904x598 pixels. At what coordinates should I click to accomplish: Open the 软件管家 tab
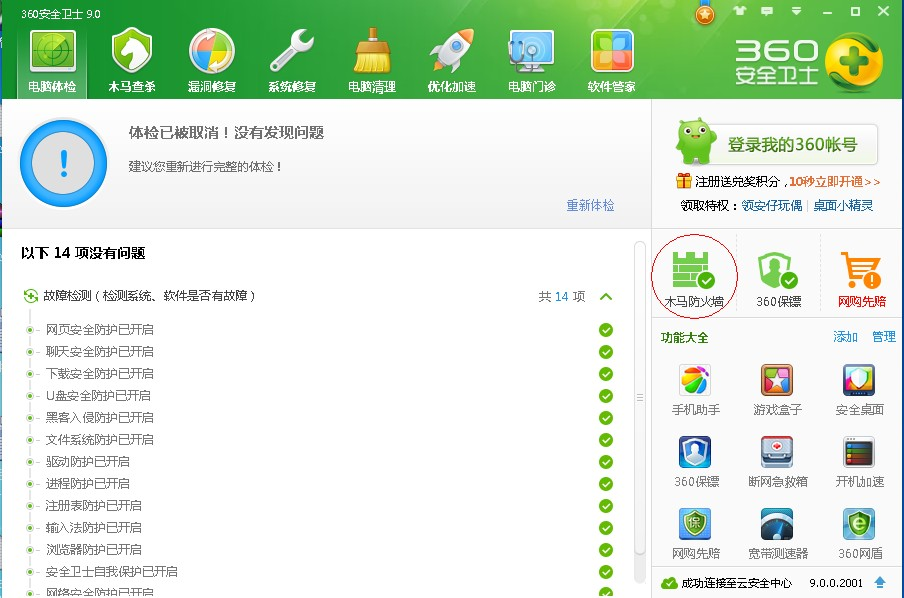(611, 62)
